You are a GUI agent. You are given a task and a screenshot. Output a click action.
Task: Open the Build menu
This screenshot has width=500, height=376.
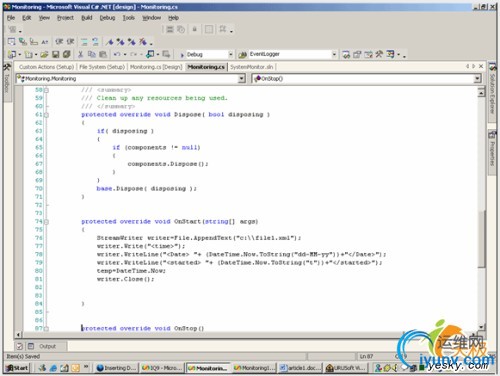pyautogui.click(x=87, y=18)
